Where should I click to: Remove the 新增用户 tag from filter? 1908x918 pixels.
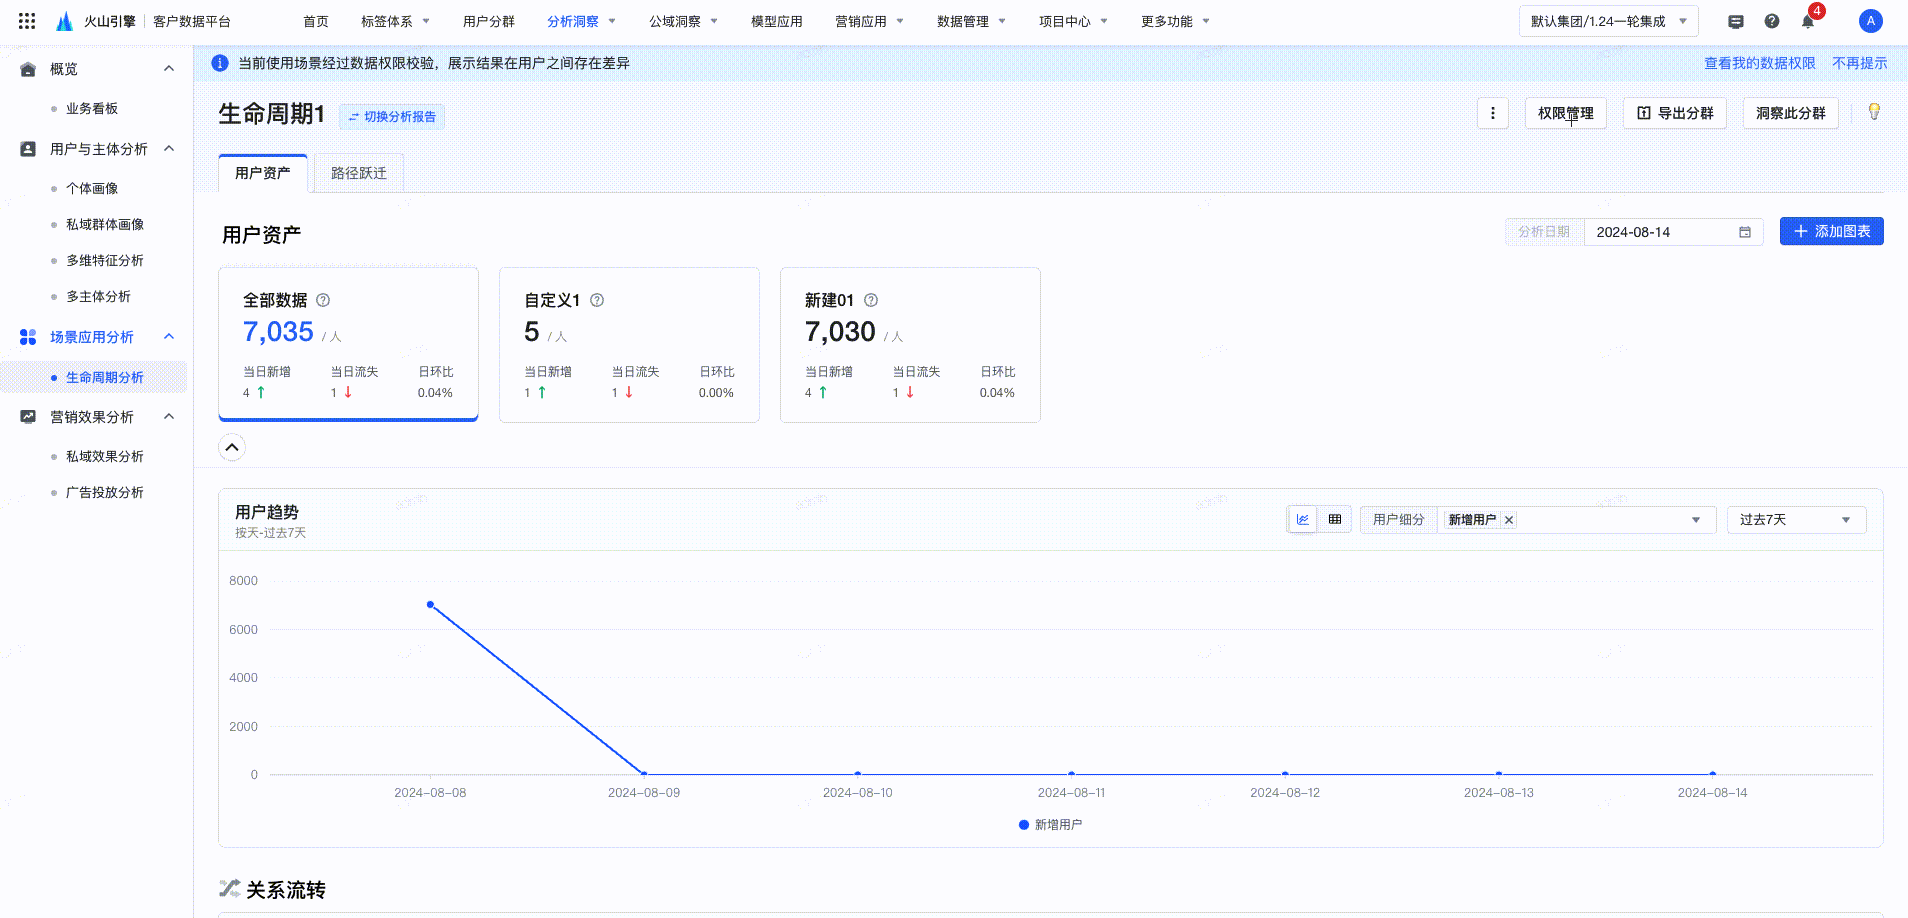1509,520
